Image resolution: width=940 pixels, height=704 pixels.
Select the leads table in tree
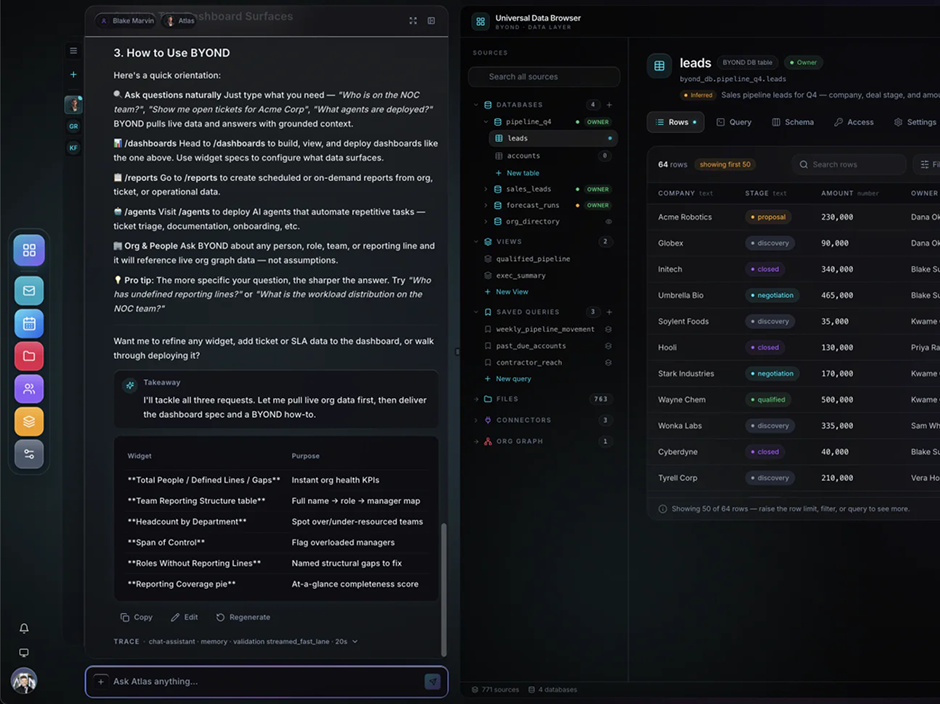pos(553,139)
